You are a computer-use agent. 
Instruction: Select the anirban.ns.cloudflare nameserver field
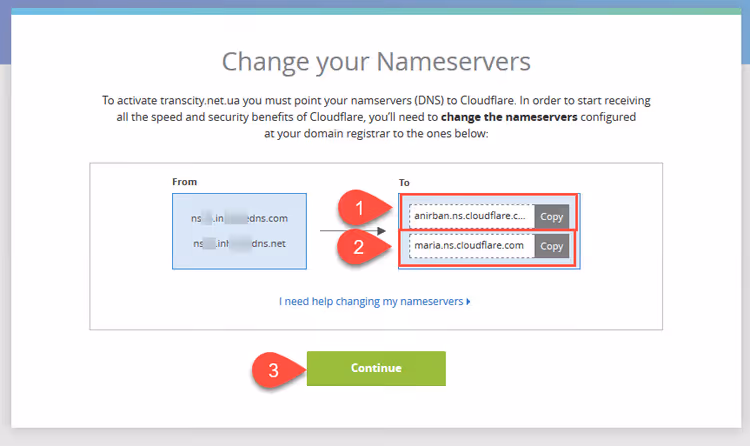(472, 216)
